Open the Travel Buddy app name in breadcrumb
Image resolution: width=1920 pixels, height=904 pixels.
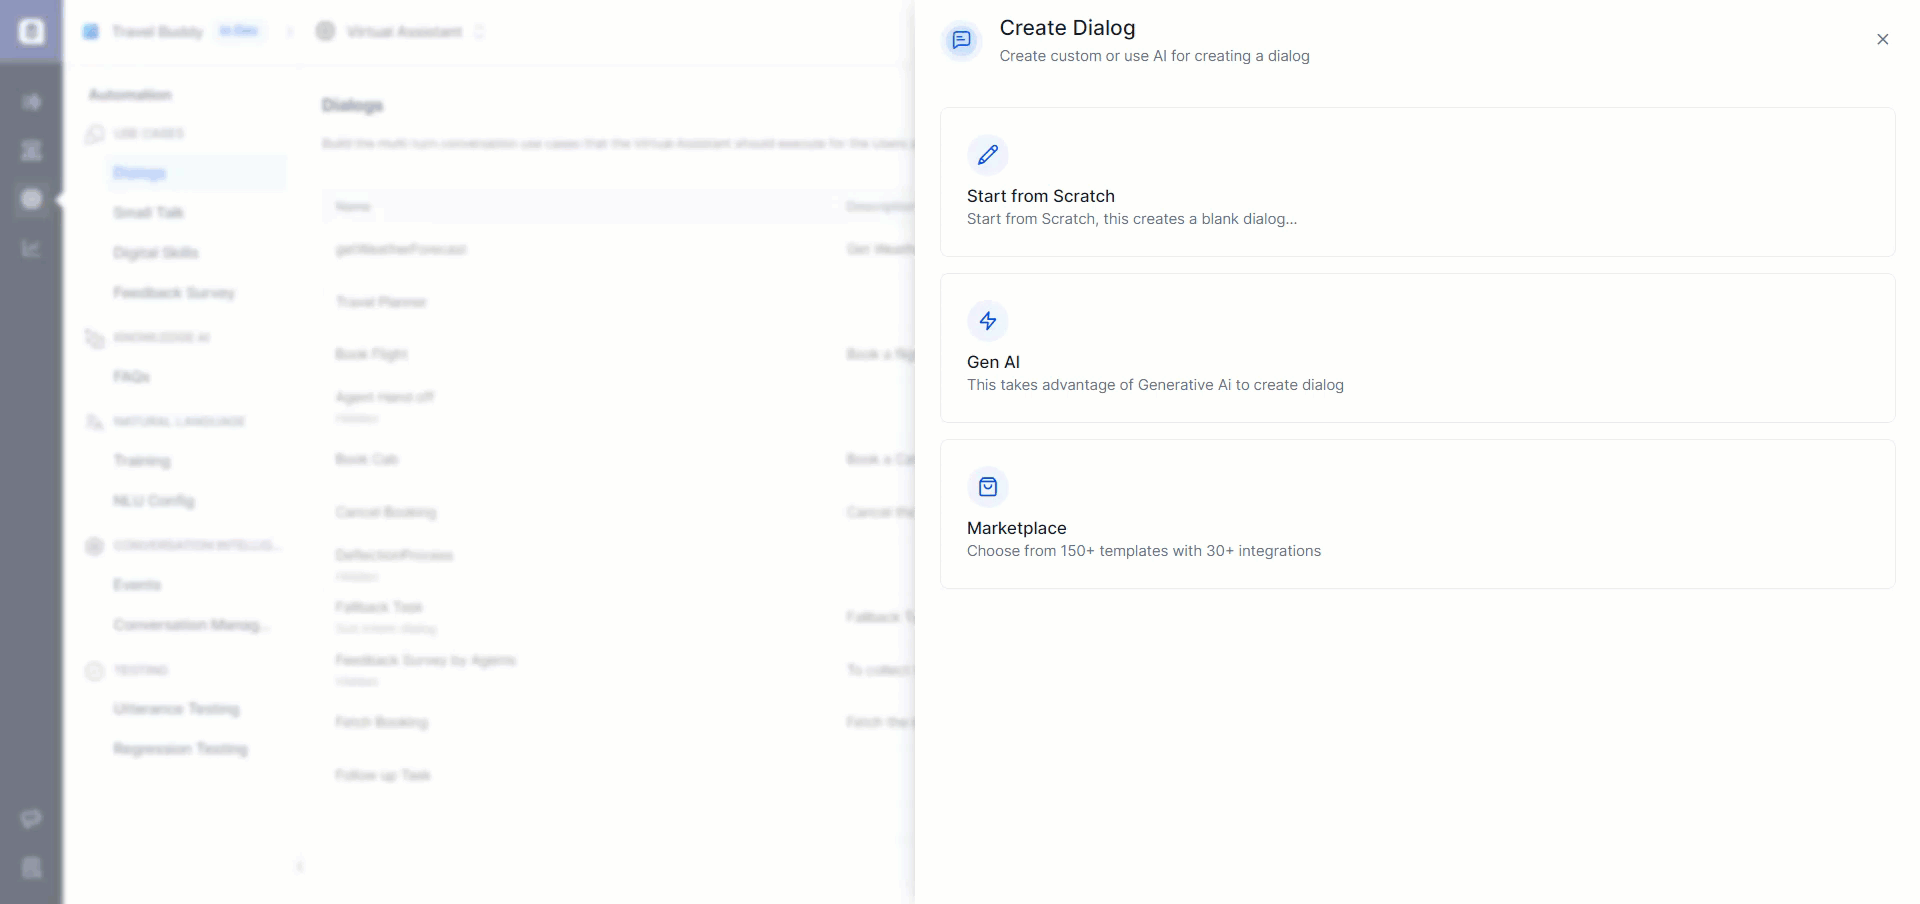click(157, 32)
